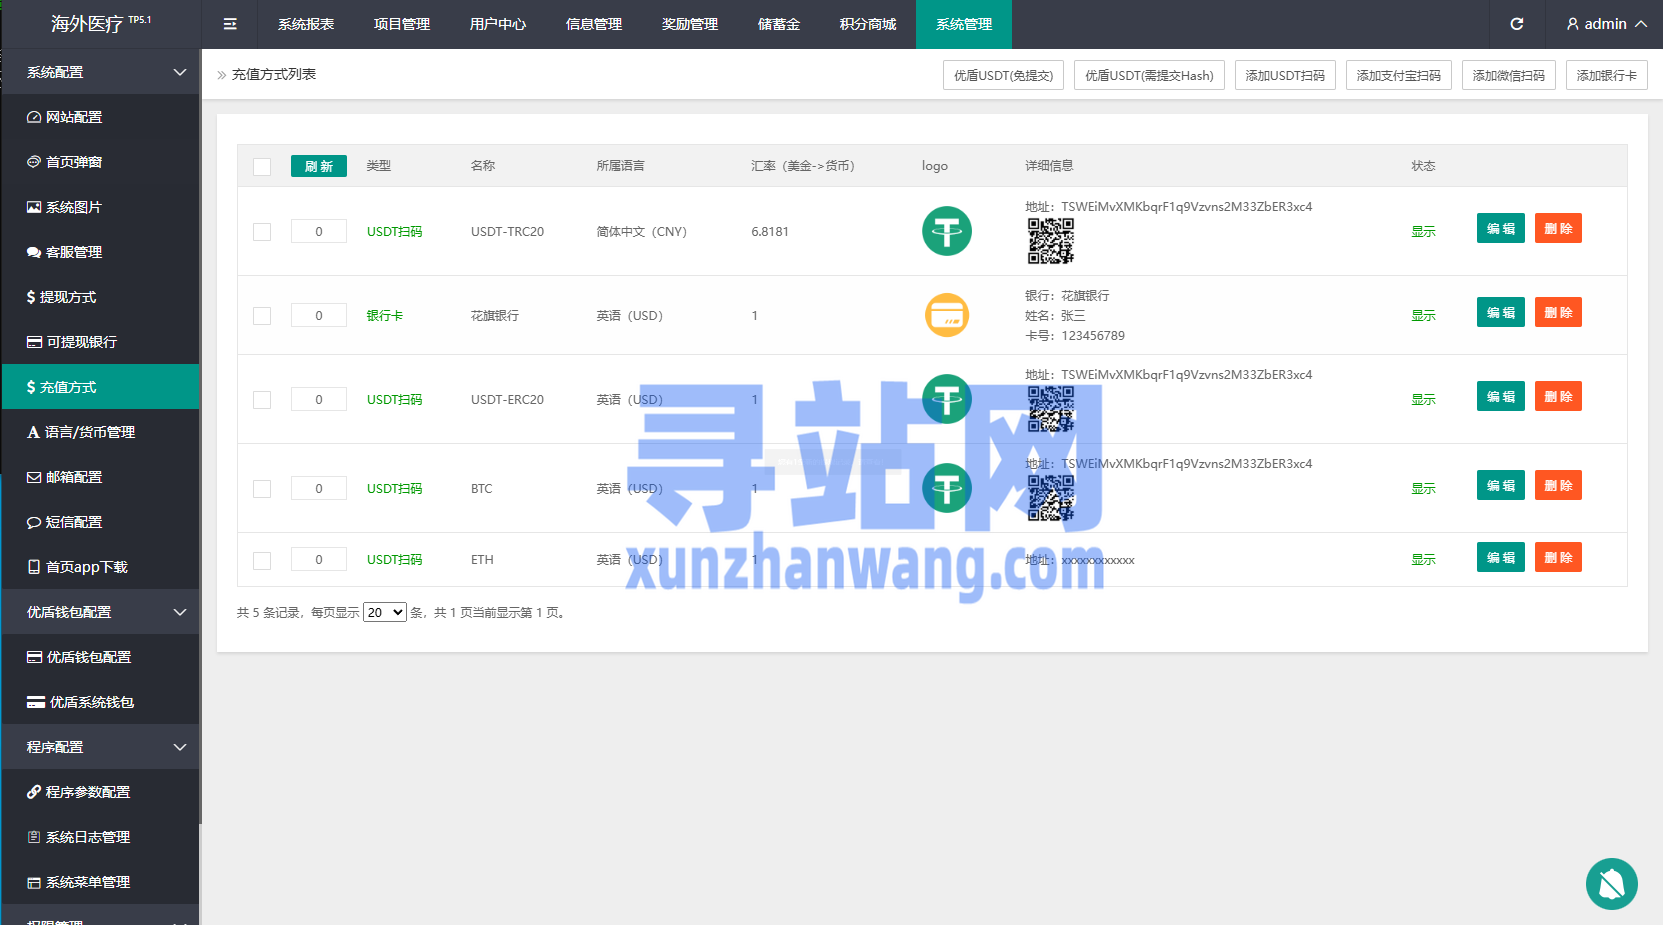Click the 充值方式列表 breadcrumb text
Viewport: 1663px width, 925px height.
pos(274,74)
